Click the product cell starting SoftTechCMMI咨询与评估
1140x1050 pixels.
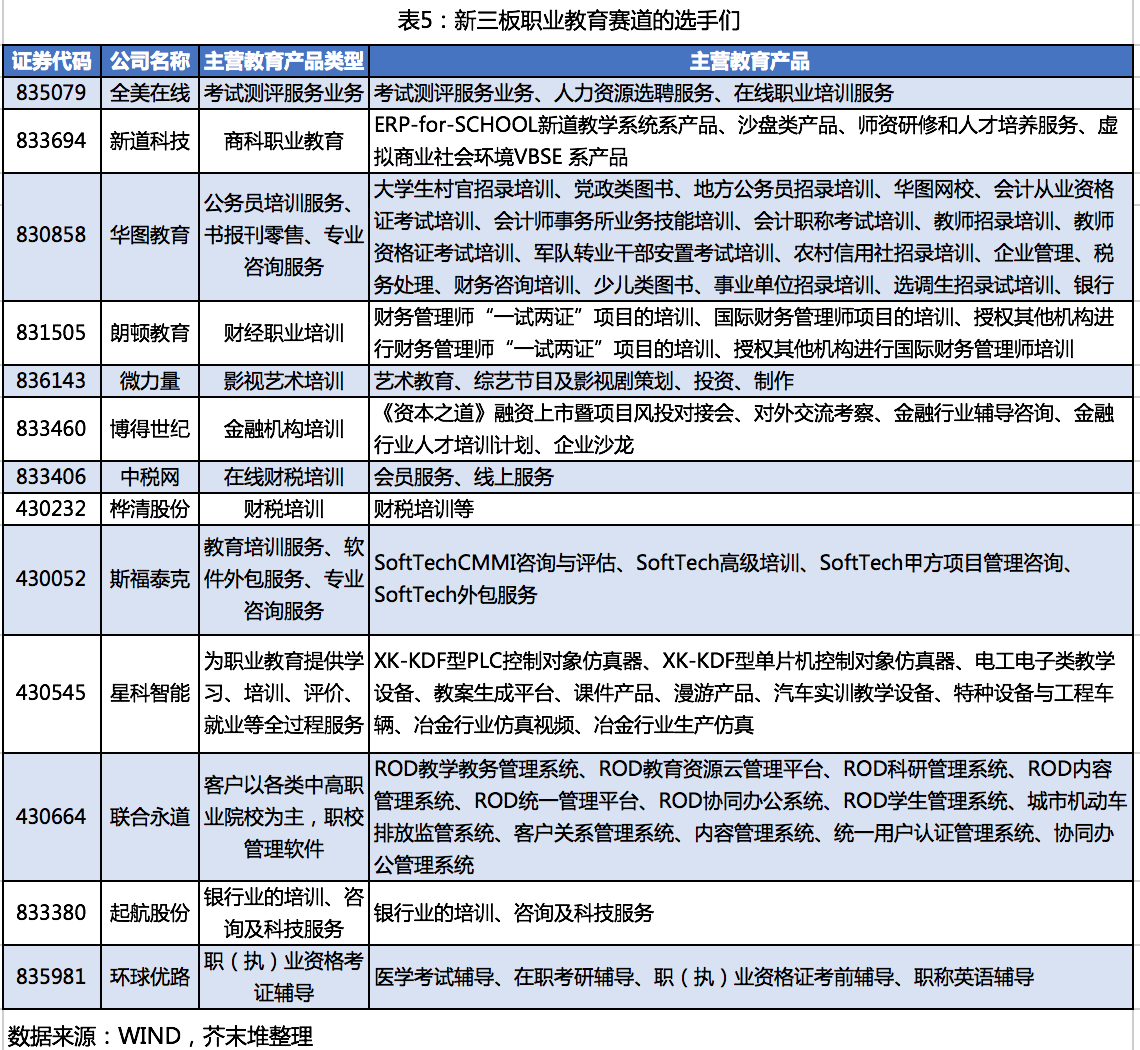coord(751,580)
